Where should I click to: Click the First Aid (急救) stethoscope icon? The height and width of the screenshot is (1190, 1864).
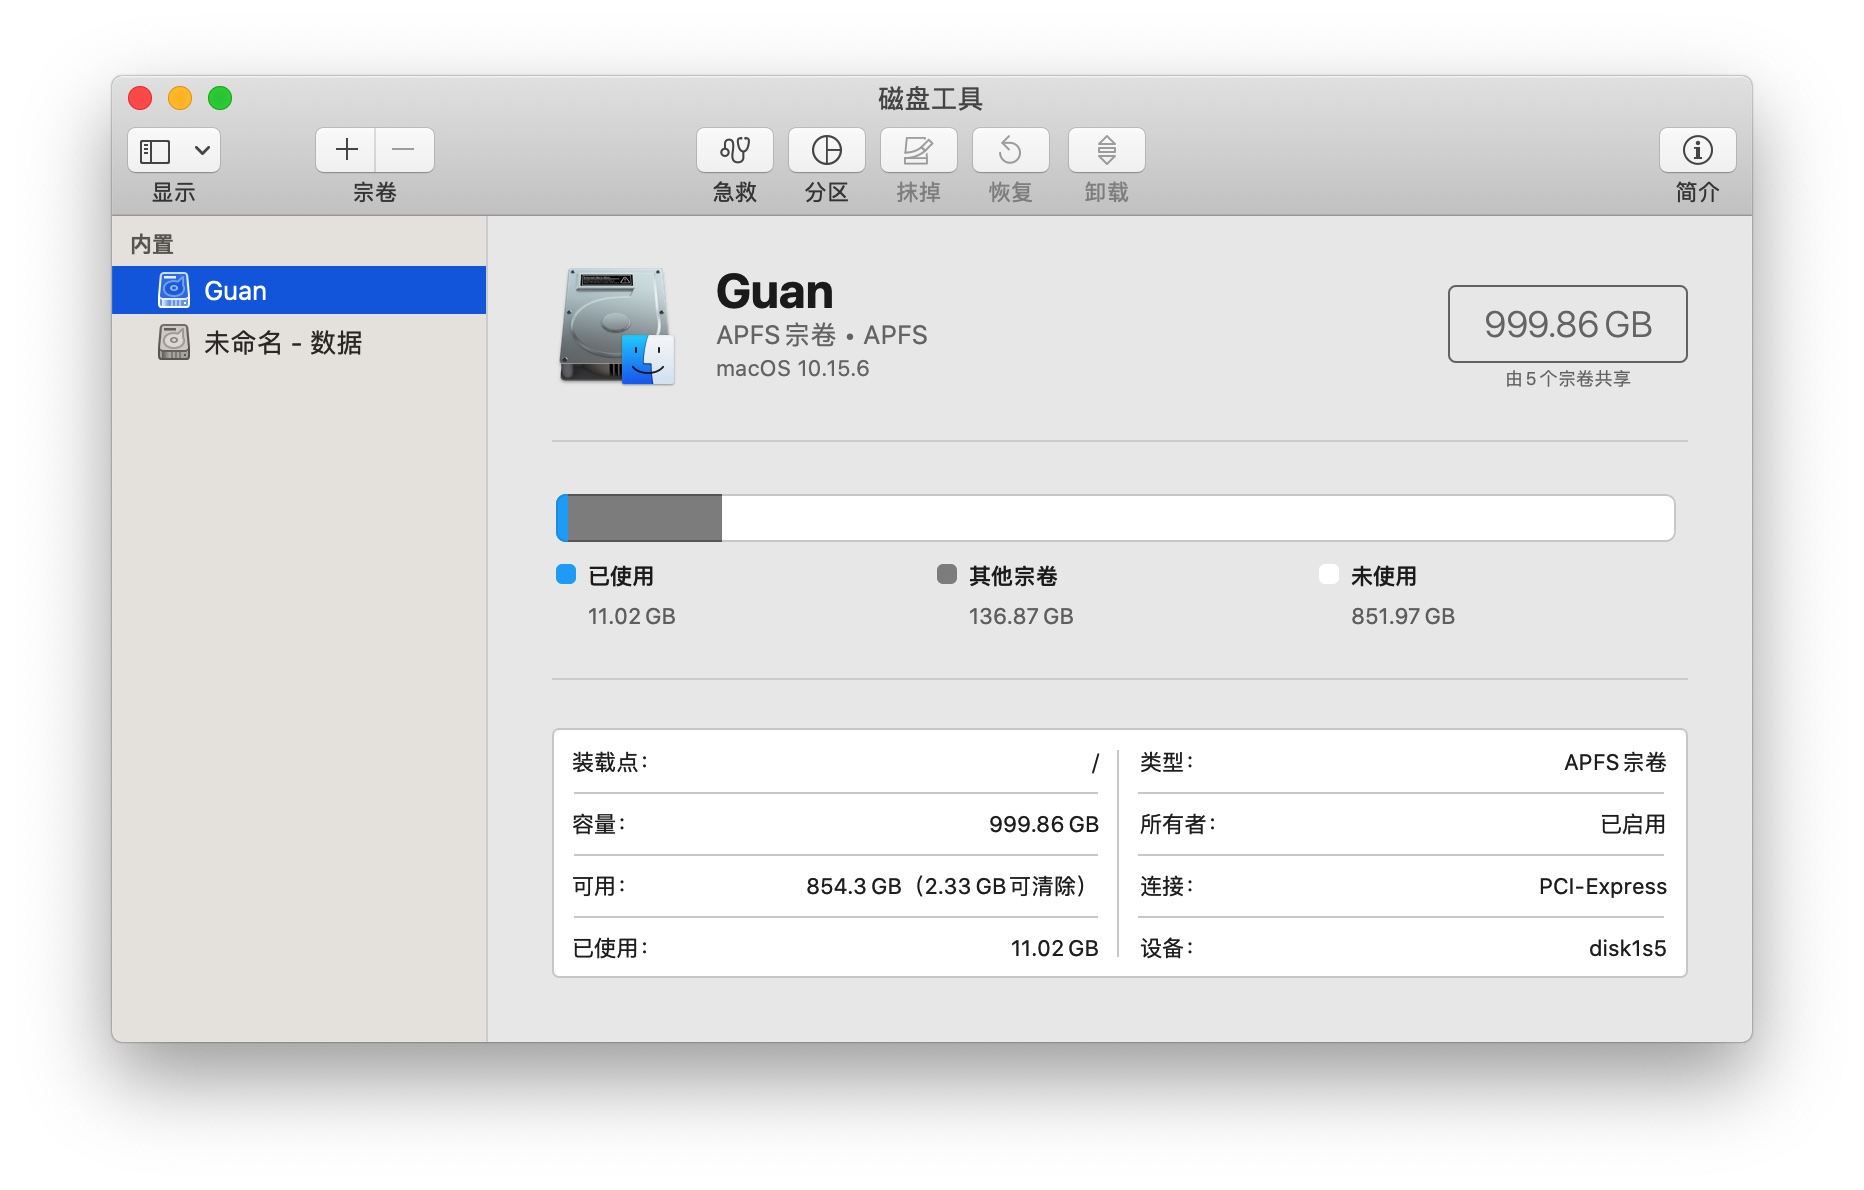pyautogui.click(x=734, y=150)
